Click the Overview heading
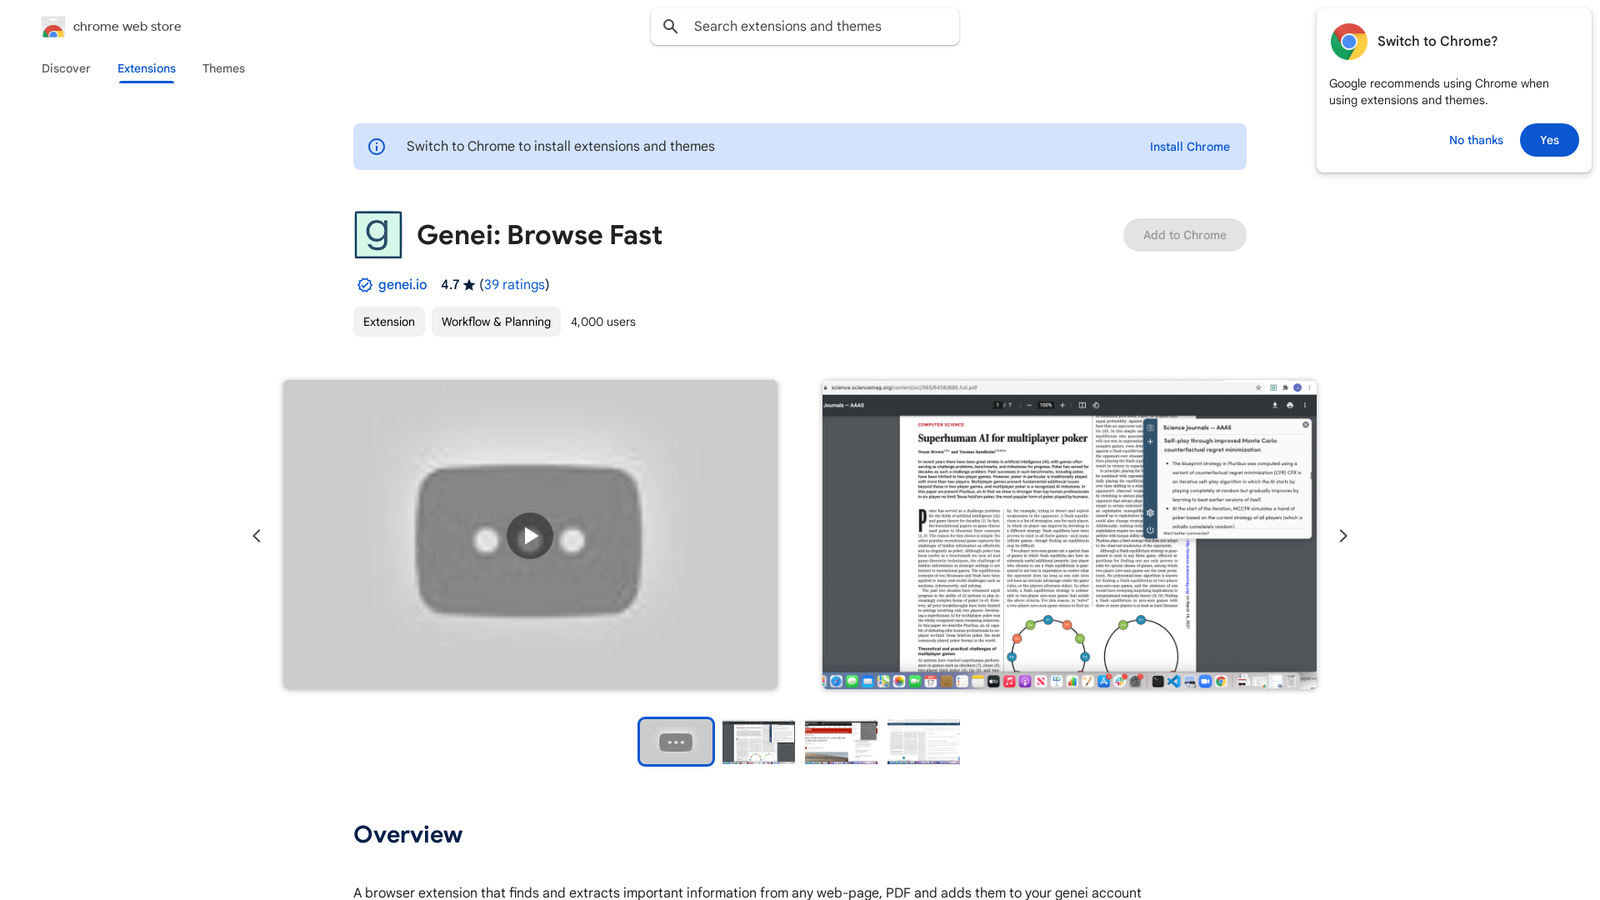The width and height of the screenshot is (1600, 900). (x=408, y=835)
